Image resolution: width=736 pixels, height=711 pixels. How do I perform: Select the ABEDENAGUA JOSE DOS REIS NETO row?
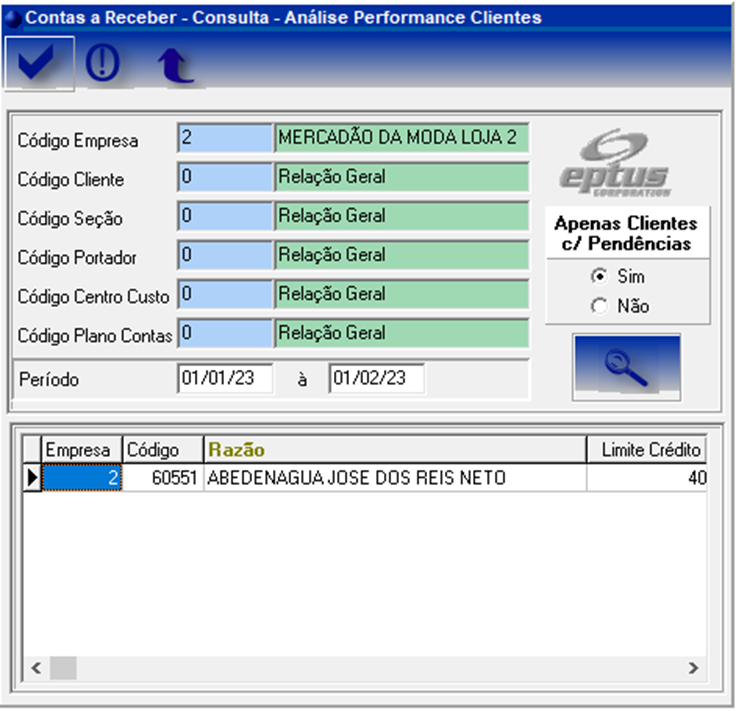coord(356,479)
